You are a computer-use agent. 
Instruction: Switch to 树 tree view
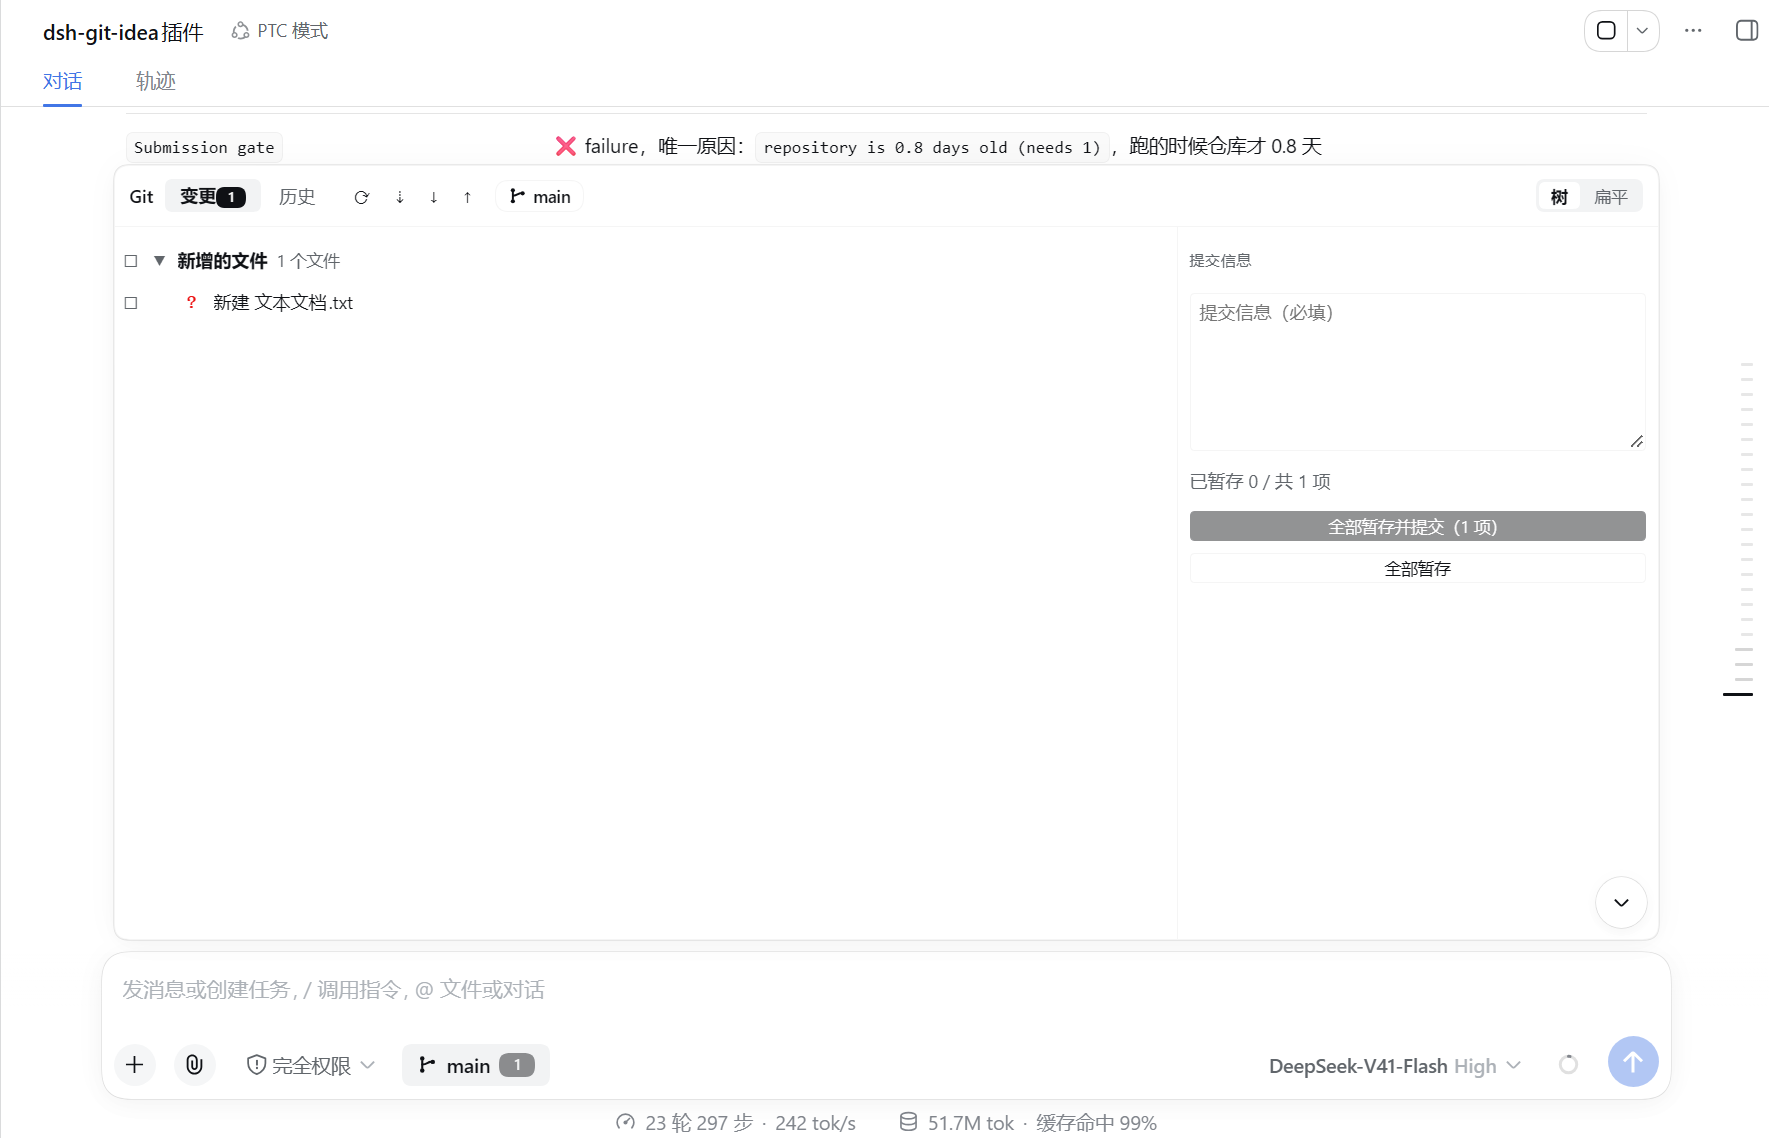click(x=1559, y=197)
